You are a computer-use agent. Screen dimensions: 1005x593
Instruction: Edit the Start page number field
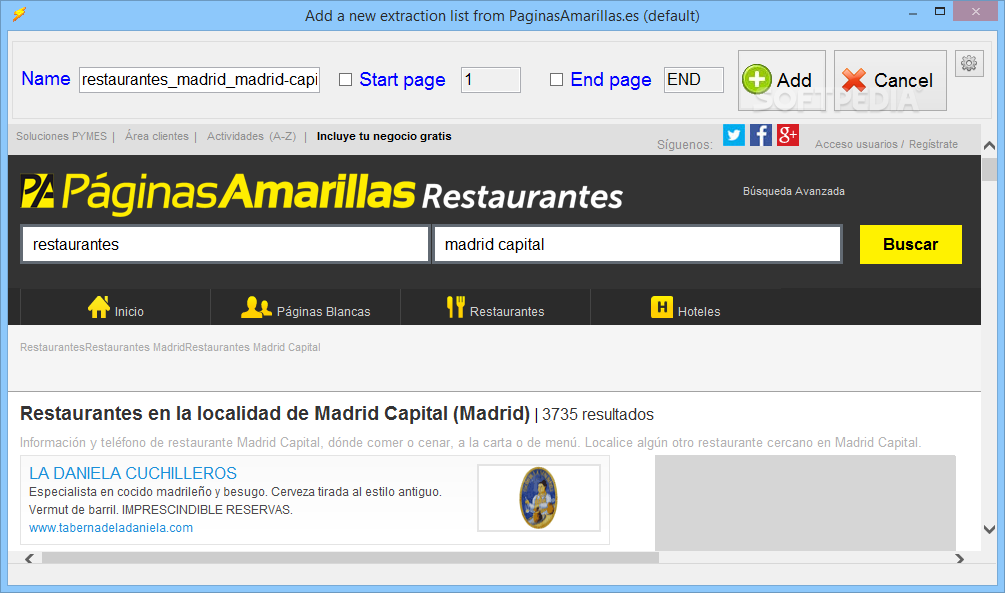coord(490,79)
